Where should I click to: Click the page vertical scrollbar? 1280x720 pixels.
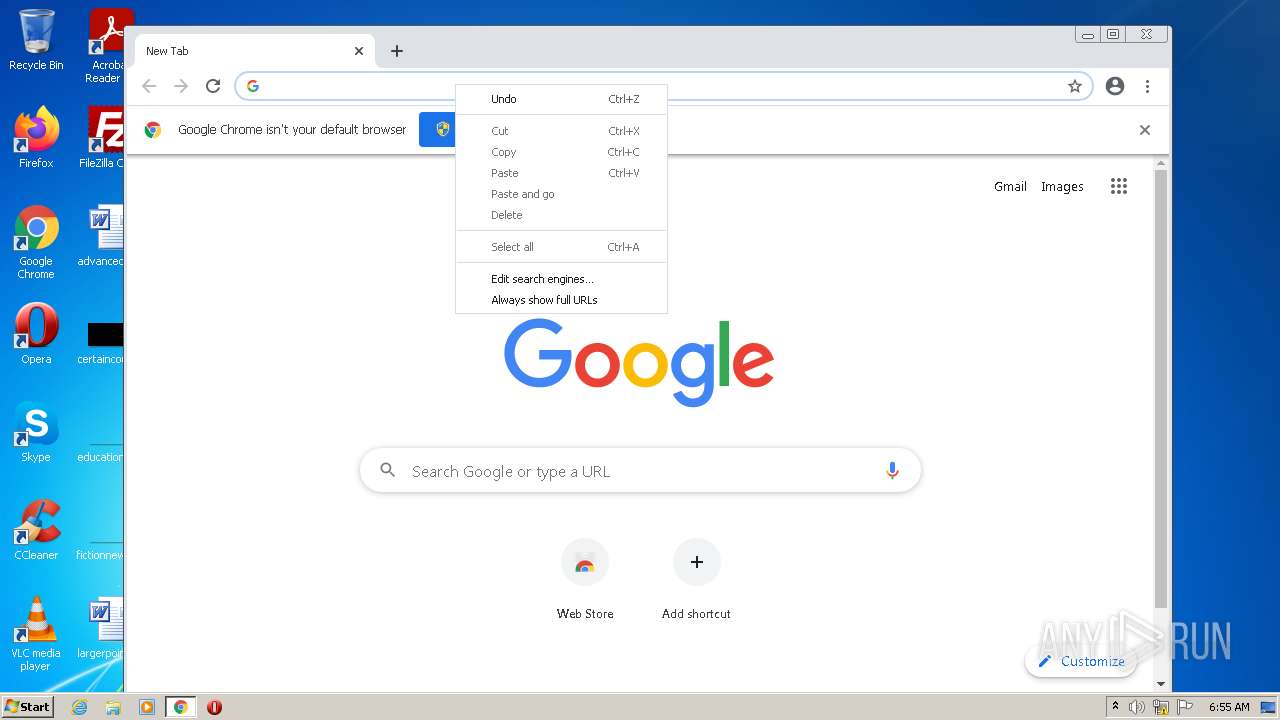tap(1161, 390)
